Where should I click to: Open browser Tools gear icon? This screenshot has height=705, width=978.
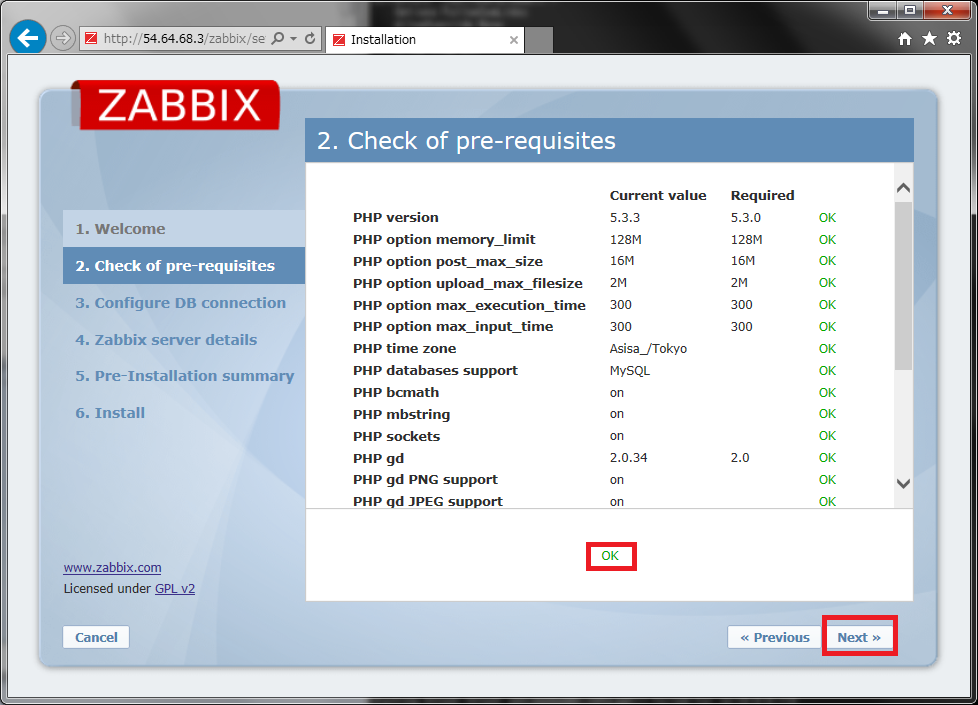pyautogui.click(x=954, y=39)
